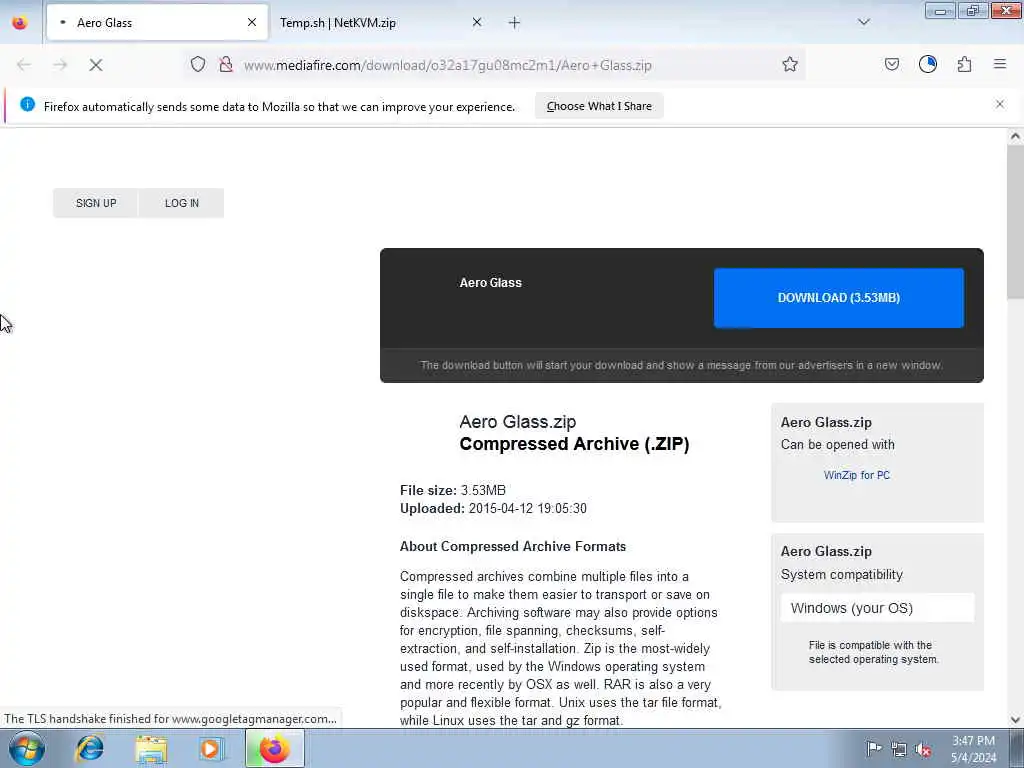Close the Temp.sh NetKVM.zip tab
Screen dimensions: 1024x768
coord(477,22)
